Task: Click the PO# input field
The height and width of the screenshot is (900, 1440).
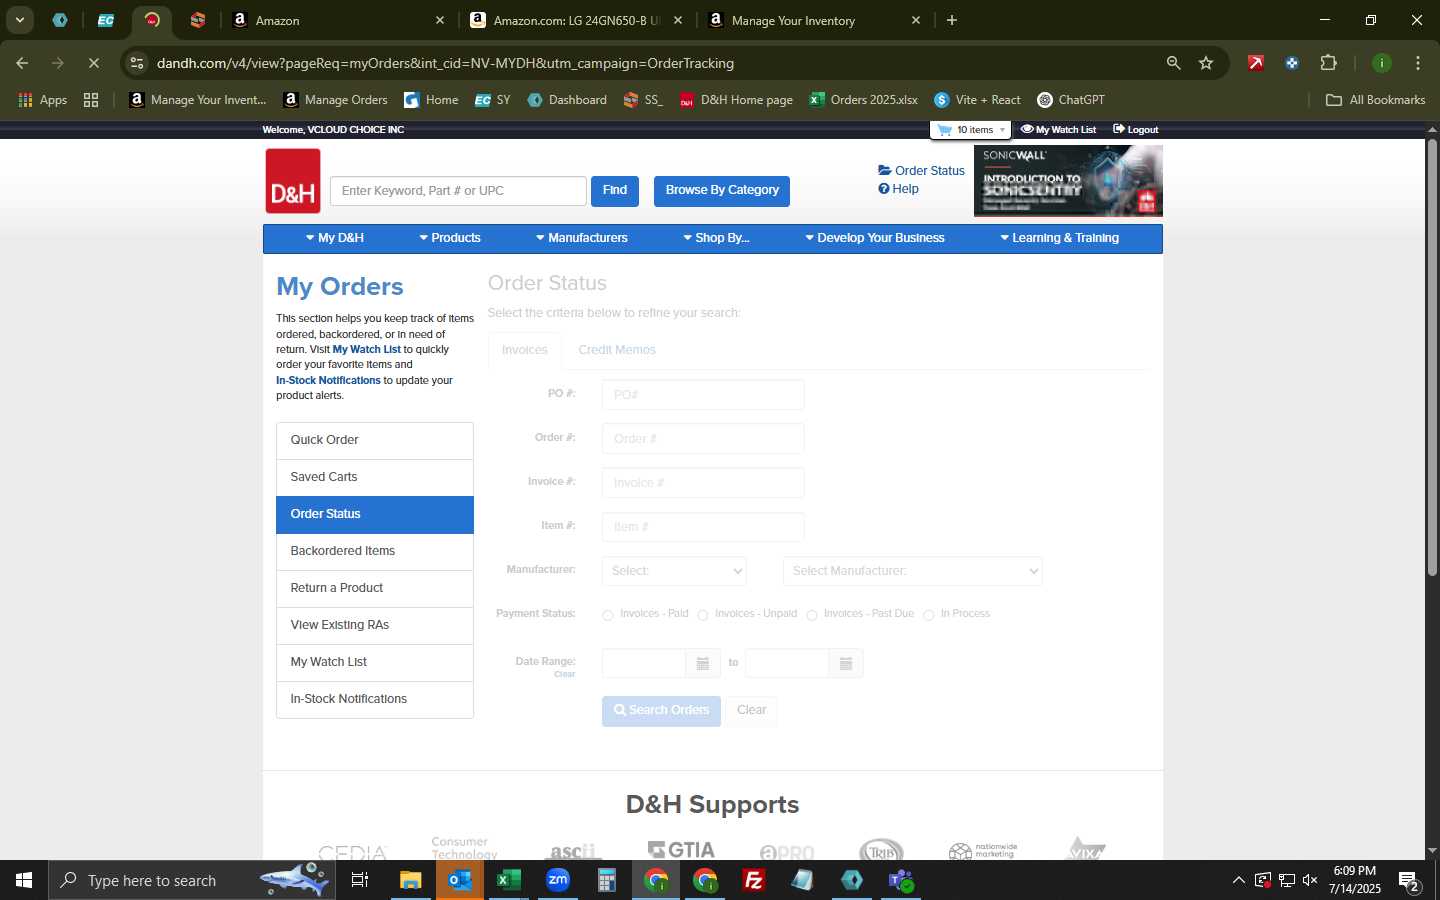Action: coord(703,395)
